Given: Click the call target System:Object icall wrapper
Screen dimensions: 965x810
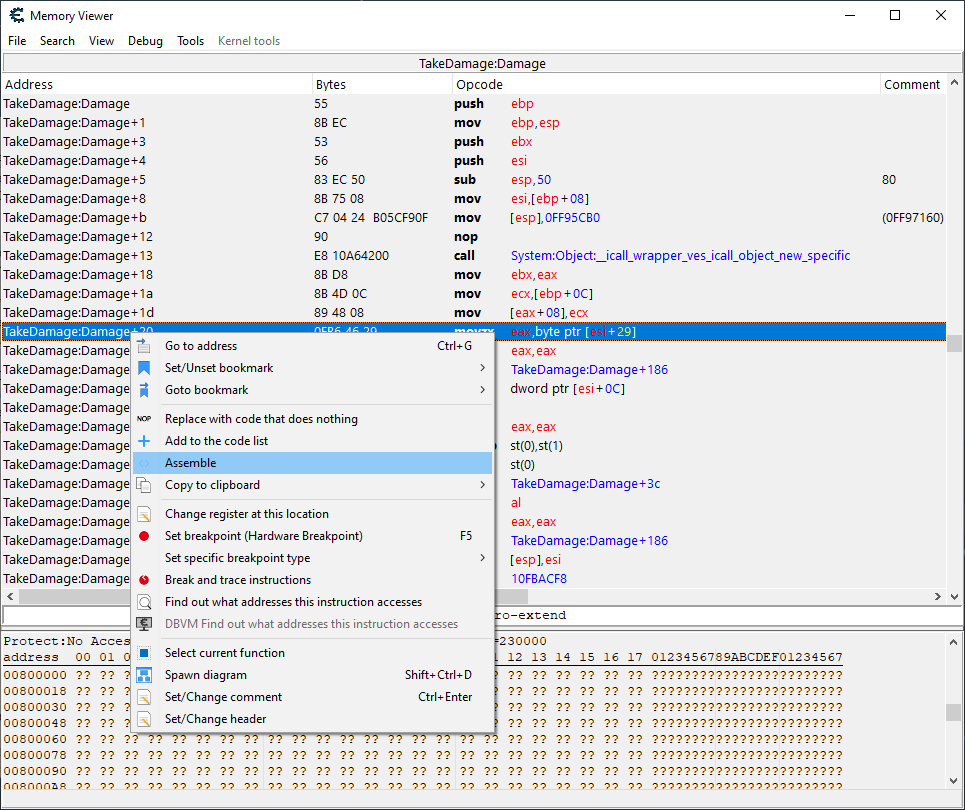Looking at the screenshot, I should 680,255.
